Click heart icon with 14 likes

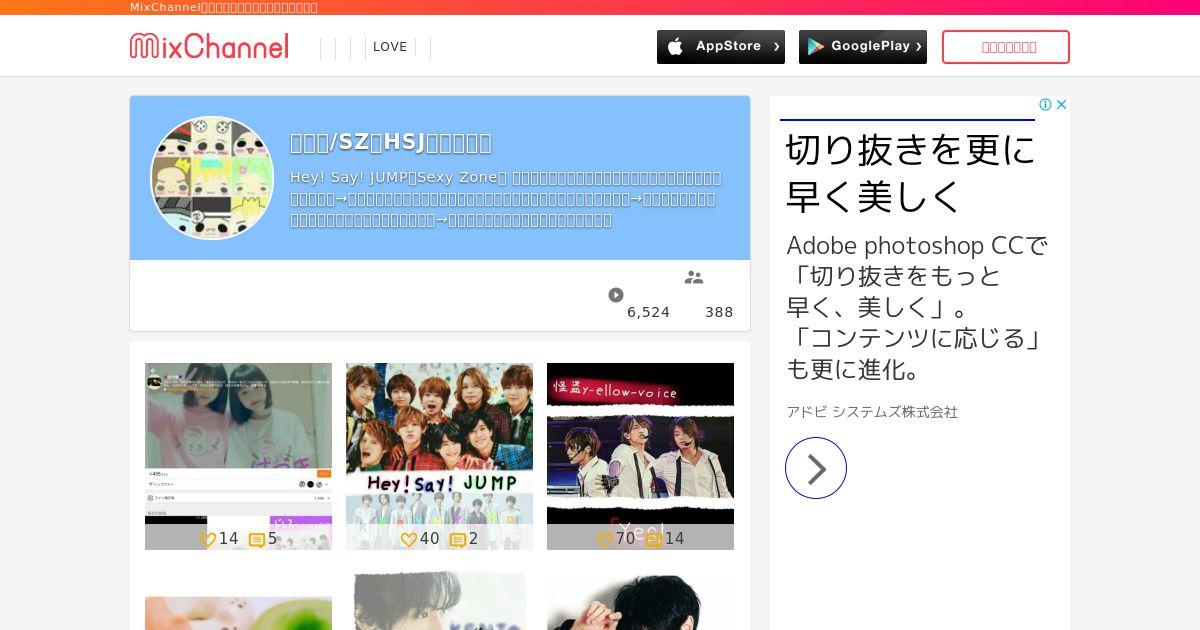click(x=207, y=539)
